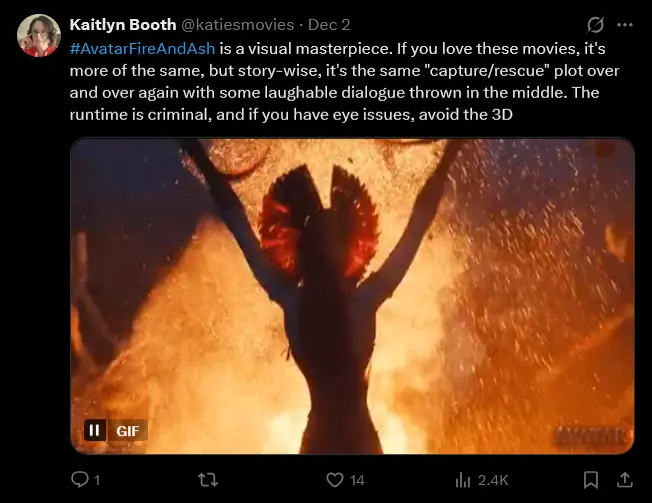Open the three-dot more options menu

pyautogui.click(x=625, y=25)
